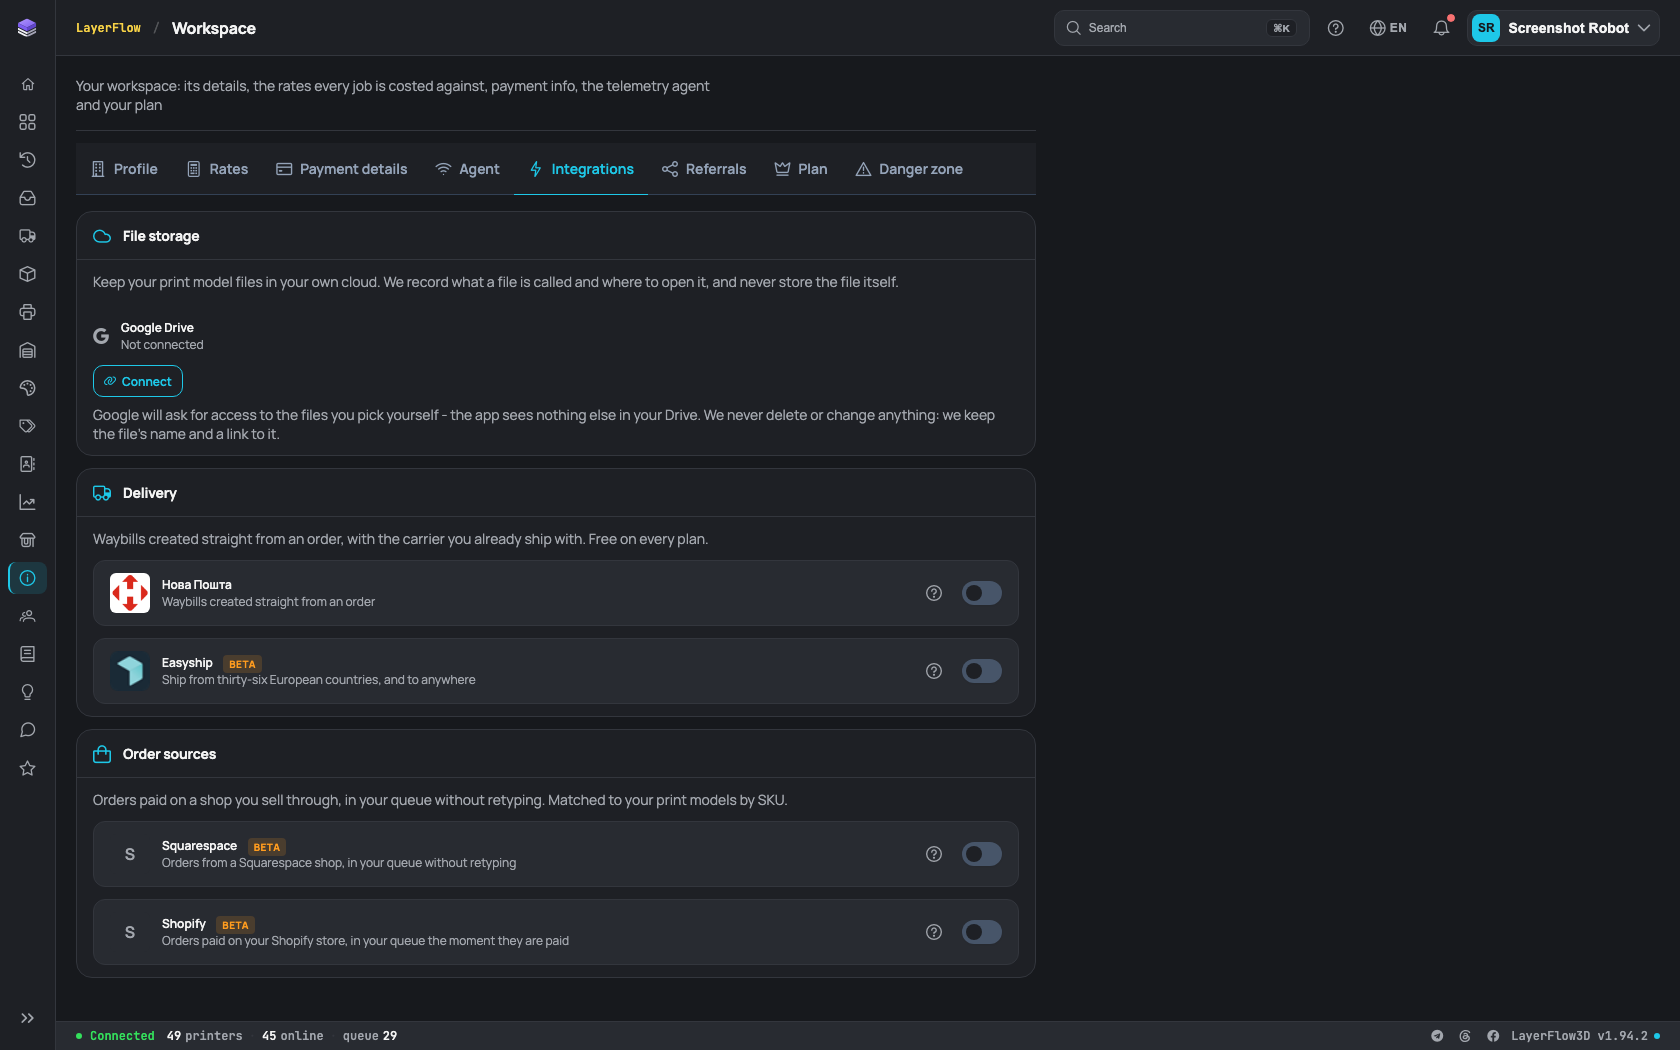
Task: Show help for the Shopify integration
Action: [x=934, y=932]
